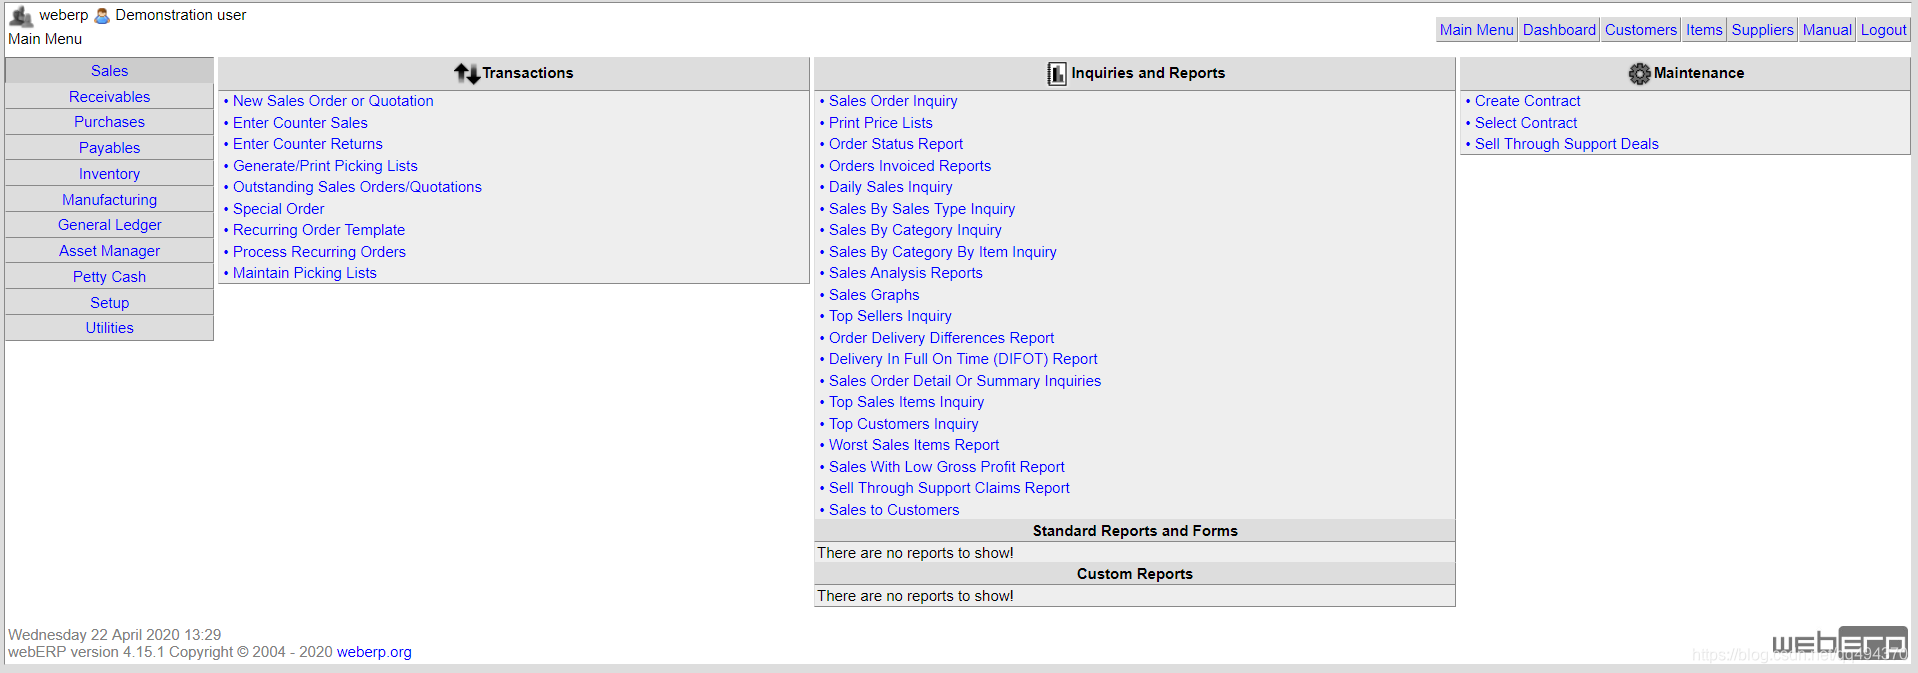Image resolution: width=1918 pixels, height=673 pixels.
Task: Switch to General Ledger module
Action: [109, 225]
